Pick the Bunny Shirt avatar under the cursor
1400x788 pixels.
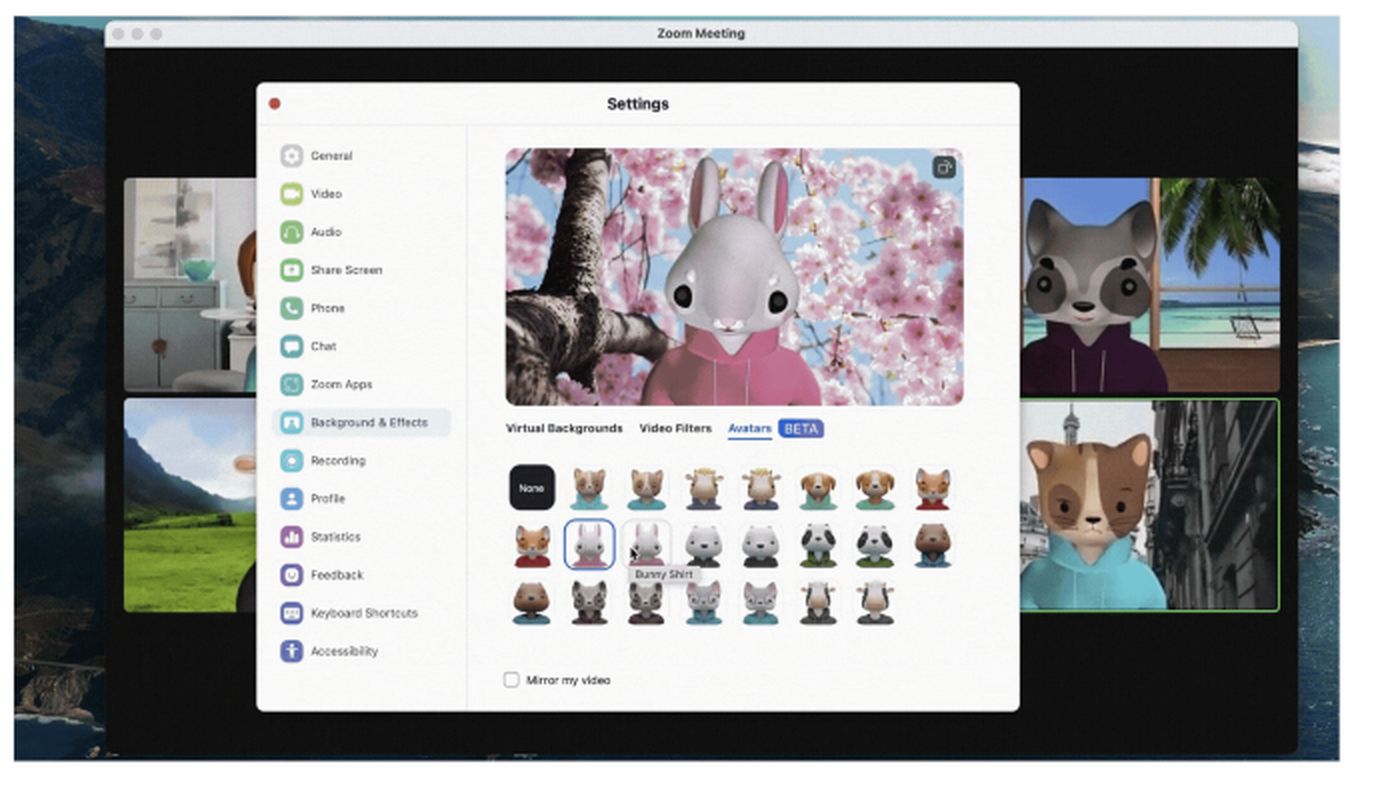point(647,545)
